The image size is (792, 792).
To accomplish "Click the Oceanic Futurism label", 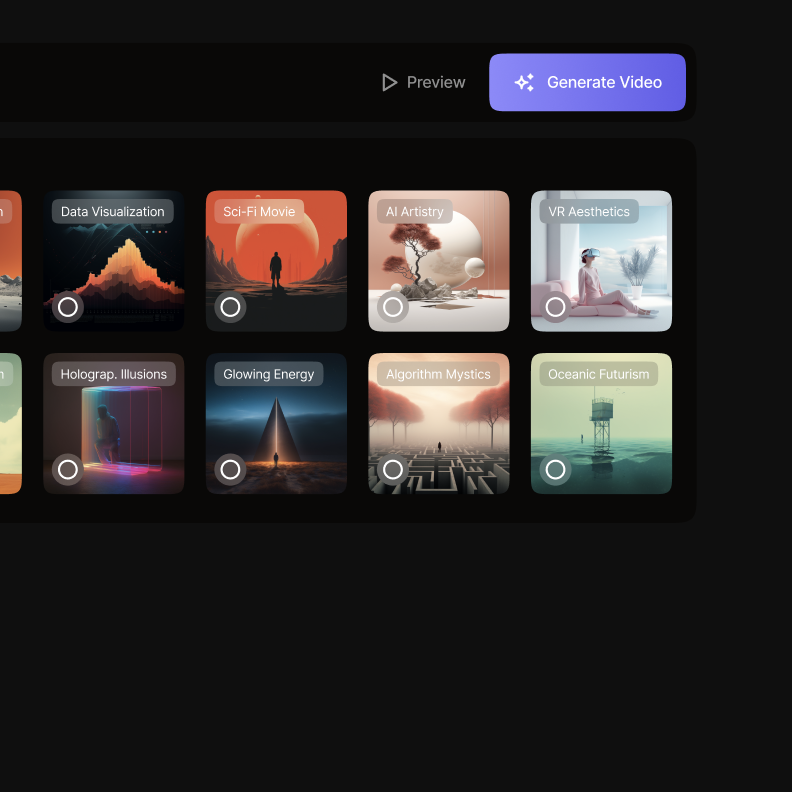I will click(599, 374).
